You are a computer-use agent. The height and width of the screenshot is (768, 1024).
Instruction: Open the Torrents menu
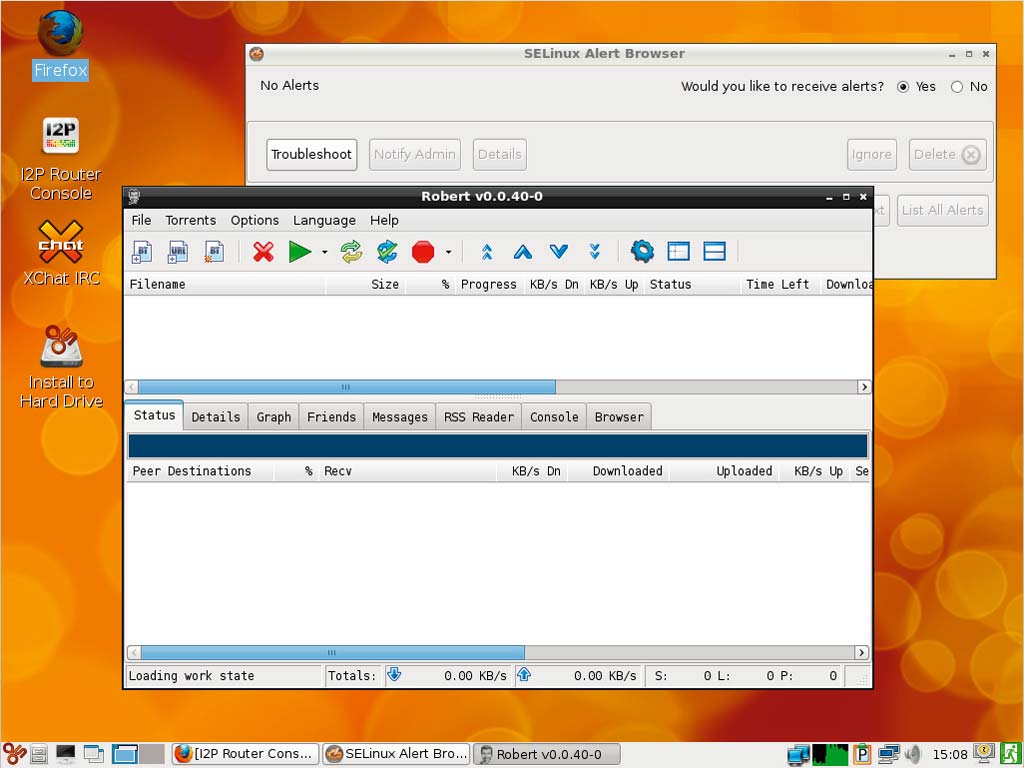click(191, 220)
